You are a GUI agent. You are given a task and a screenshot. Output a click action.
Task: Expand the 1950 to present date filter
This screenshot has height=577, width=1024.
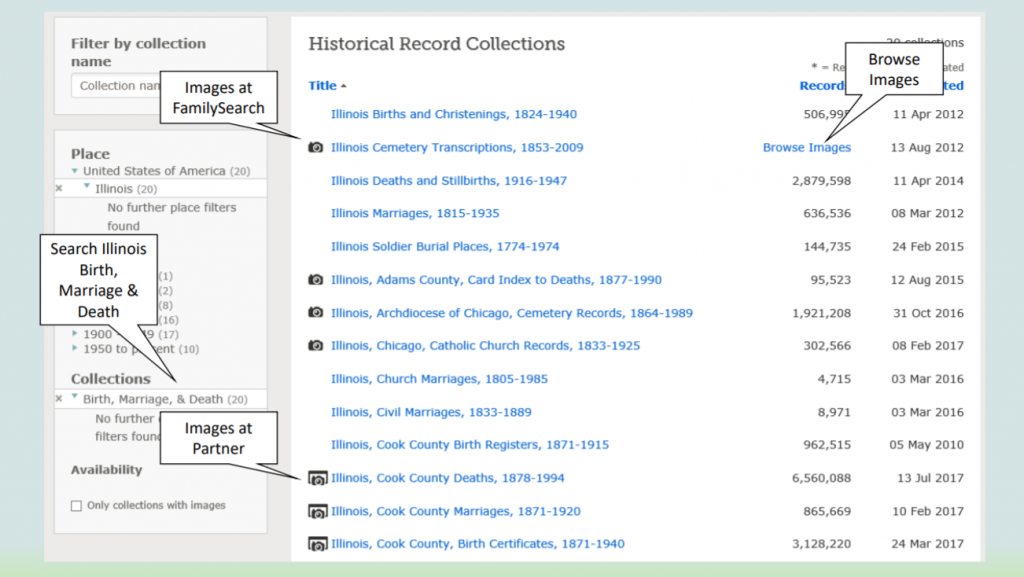[74, 348]
